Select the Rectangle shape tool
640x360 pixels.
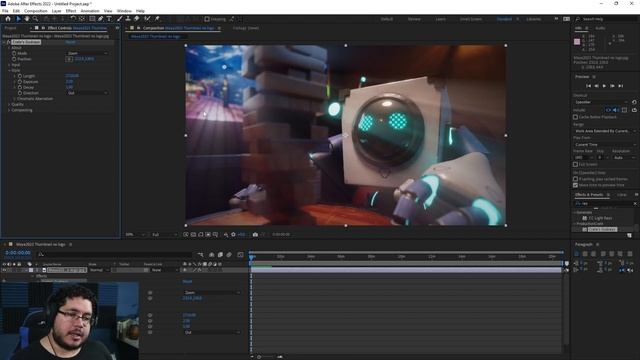coord(92,19)
